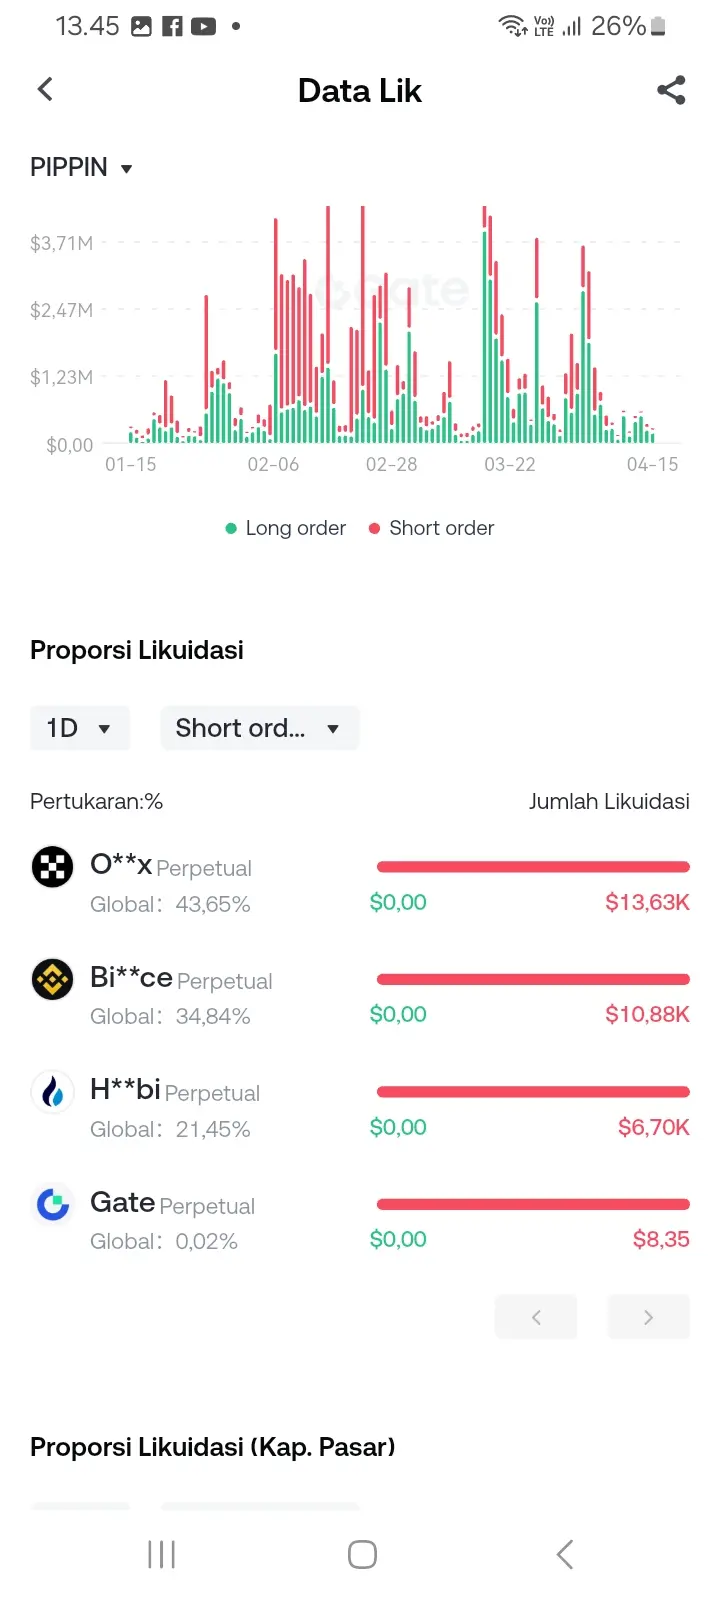Open Android recent apps button
Screen dimensions: 720x1600
point(161,1554)
